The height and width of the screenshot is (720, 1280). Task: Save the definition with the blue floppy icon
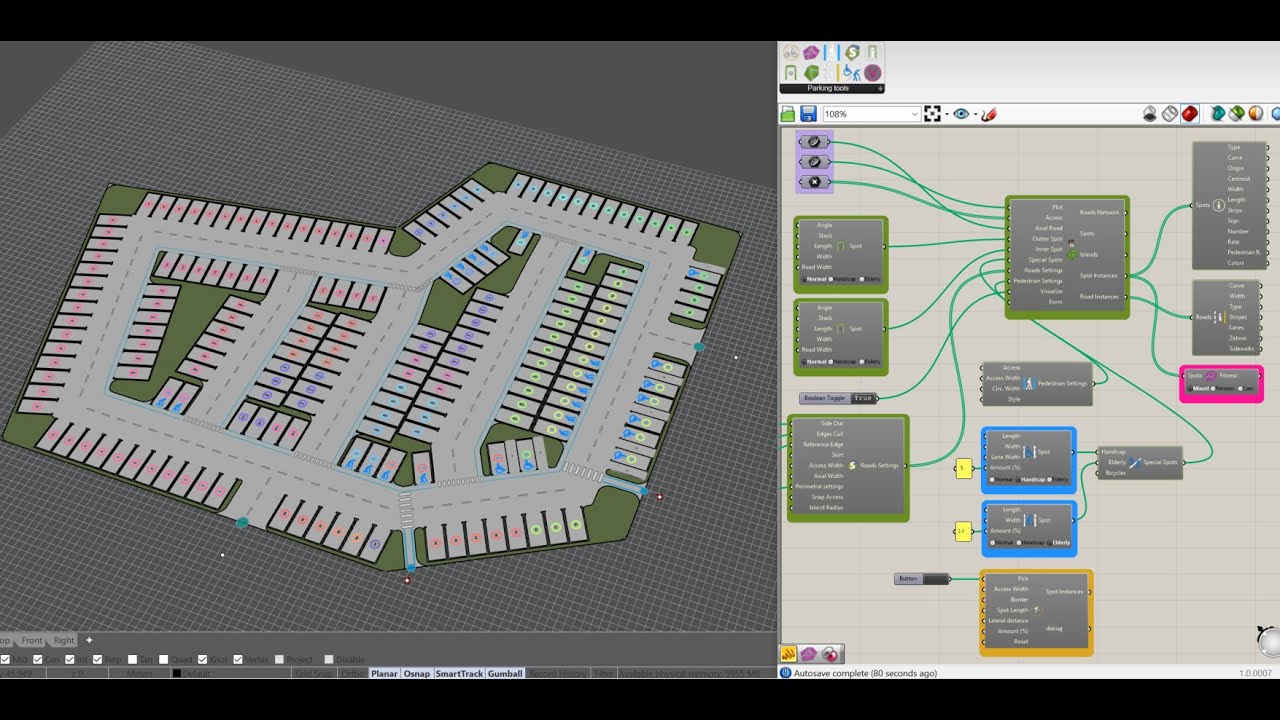(808, 114)
